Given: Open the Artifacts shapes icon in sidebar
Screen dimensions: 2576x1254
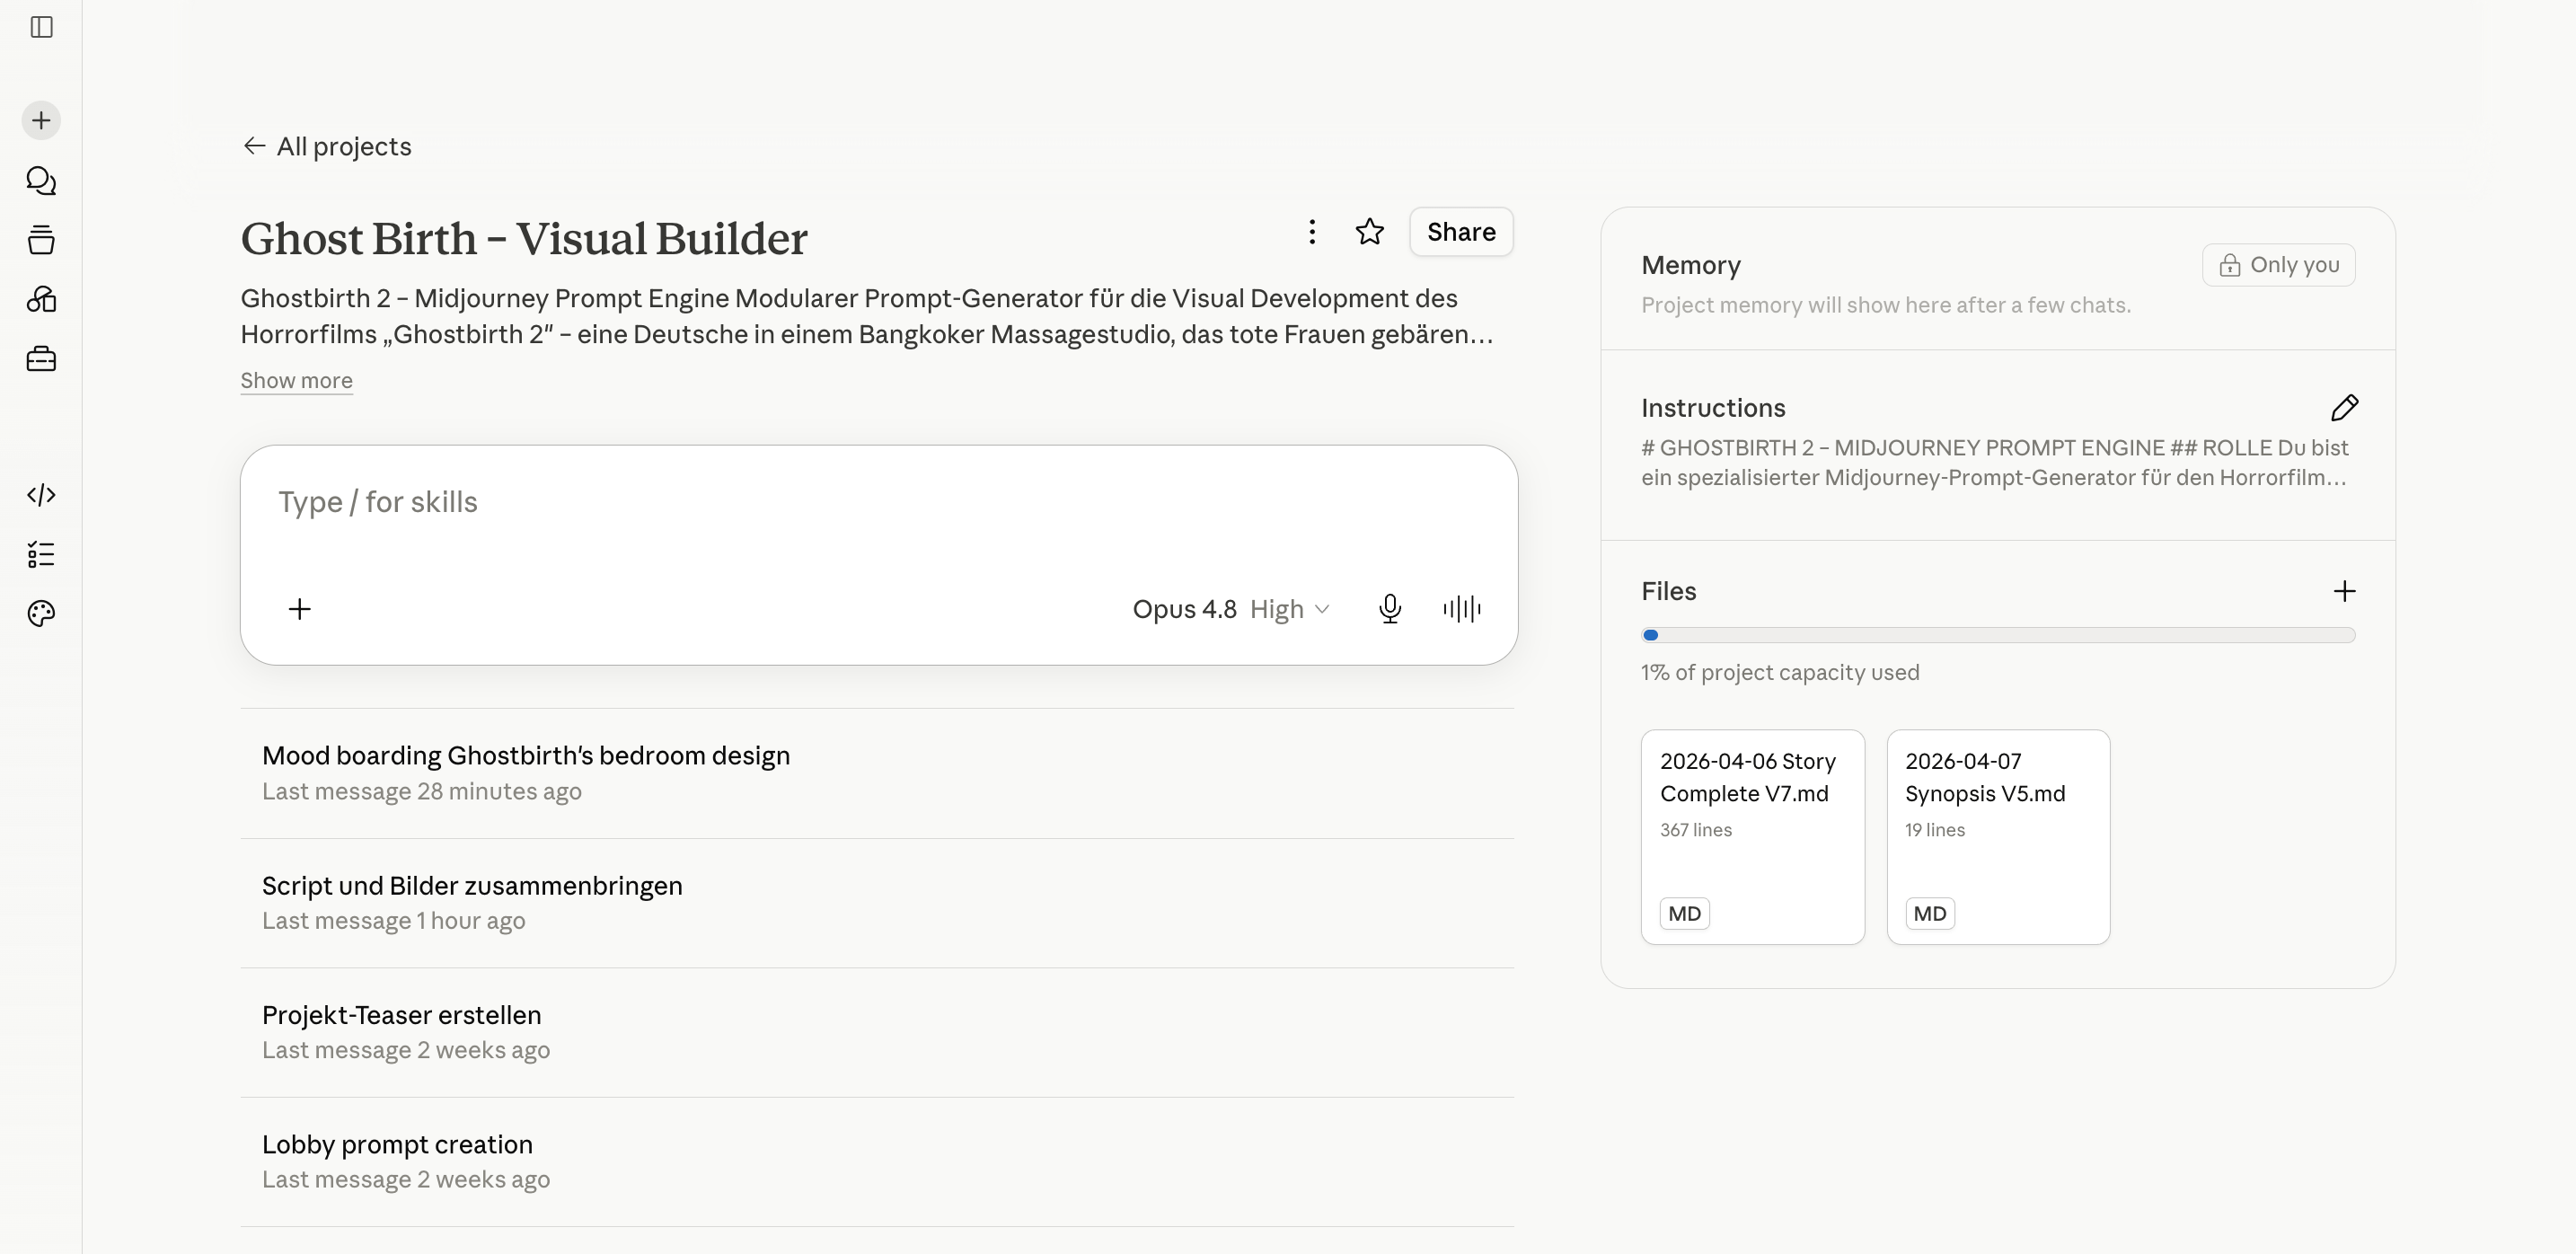Looking at the screenshot, I should click(41, 299).
